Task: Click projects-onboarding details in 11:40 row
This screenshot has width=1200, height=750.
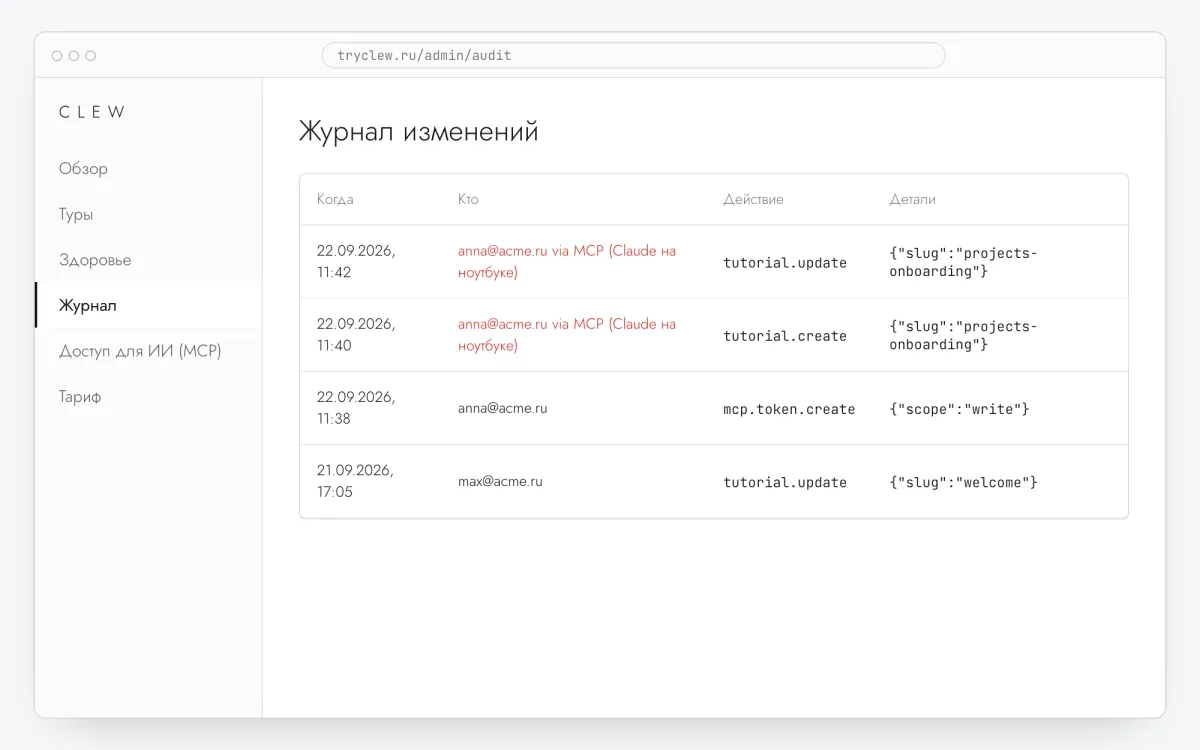Action: 963,335
